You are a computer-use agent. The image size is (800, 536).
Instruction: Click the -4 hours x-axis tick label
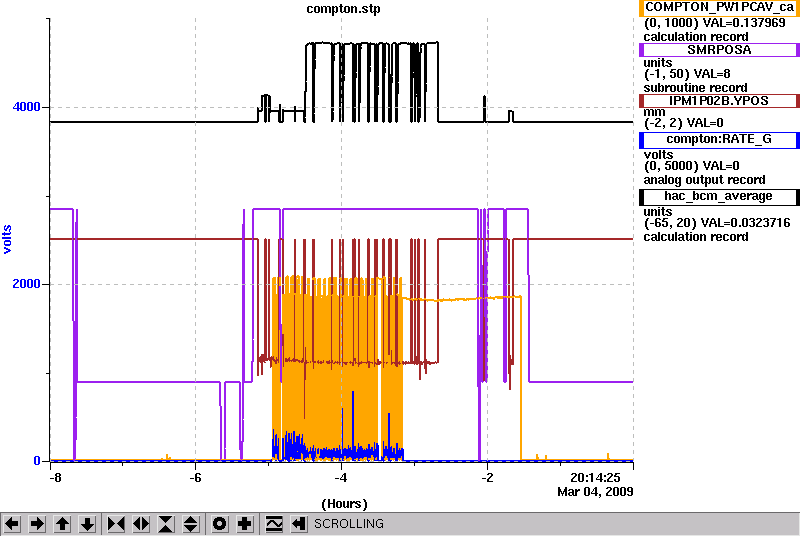341,478
